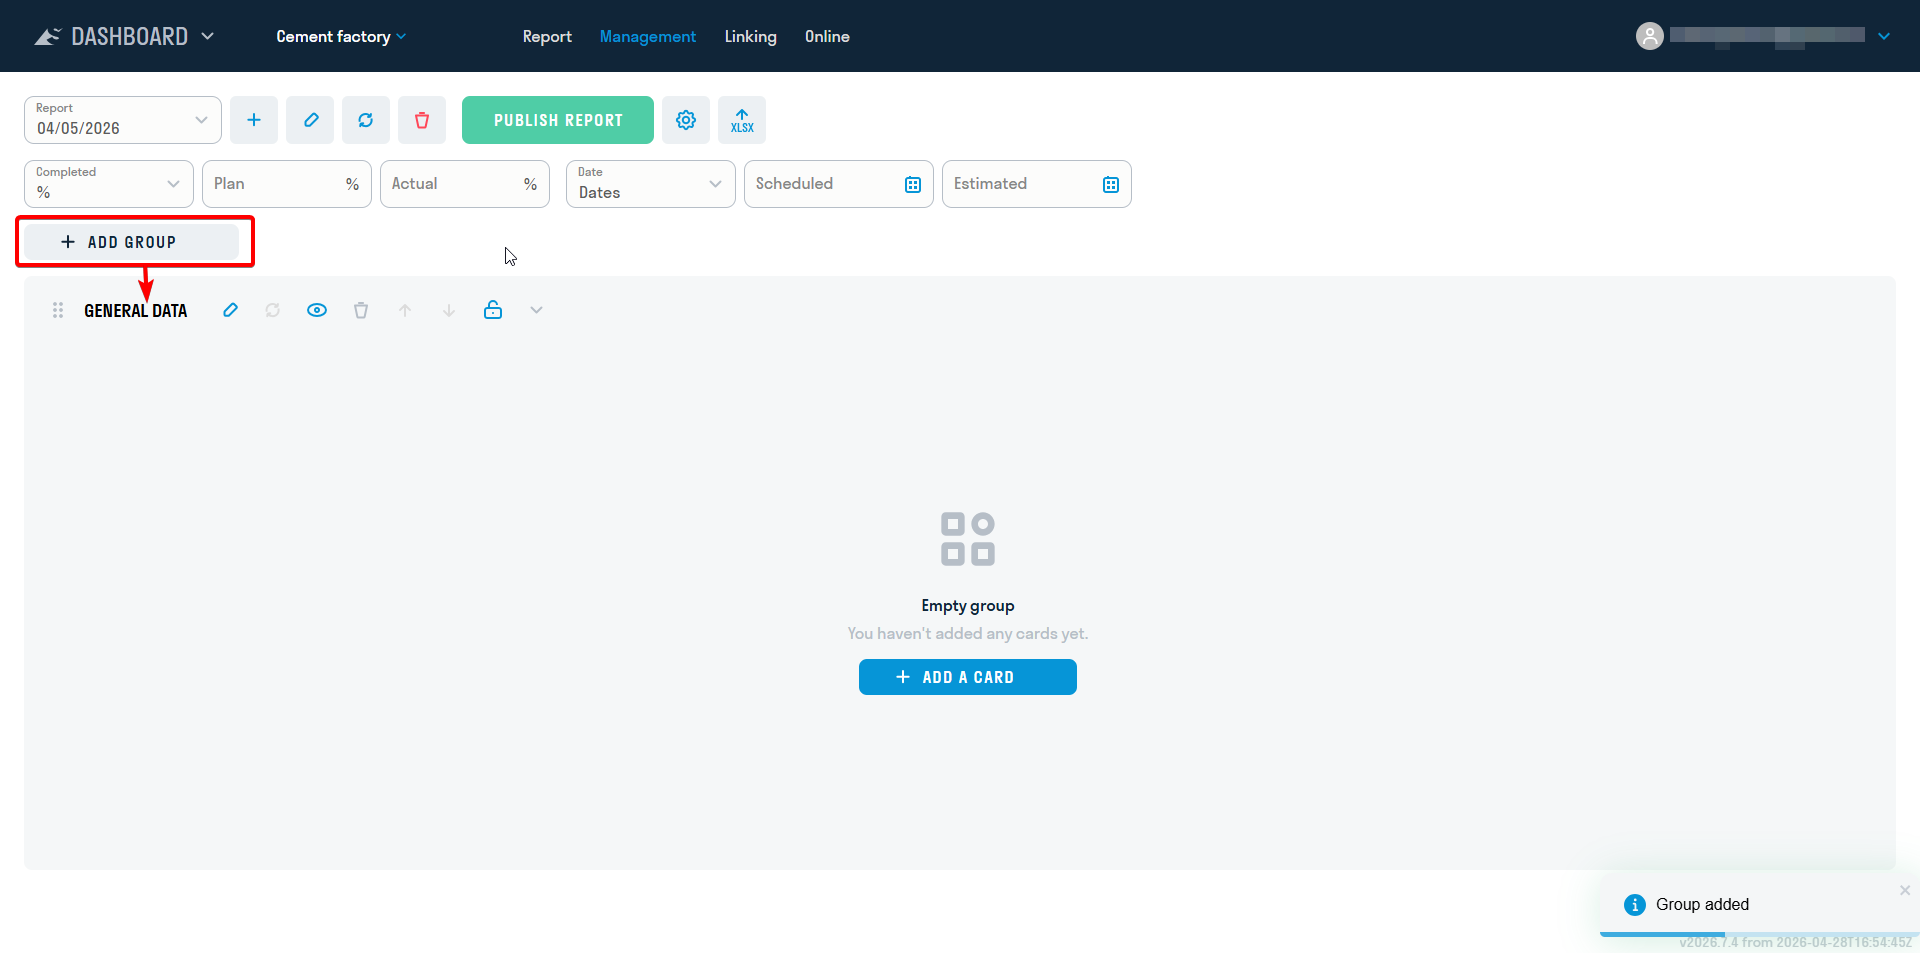Switch to the Linking tab
This screenshot has height=953, width=1920.
coord(750,36)
